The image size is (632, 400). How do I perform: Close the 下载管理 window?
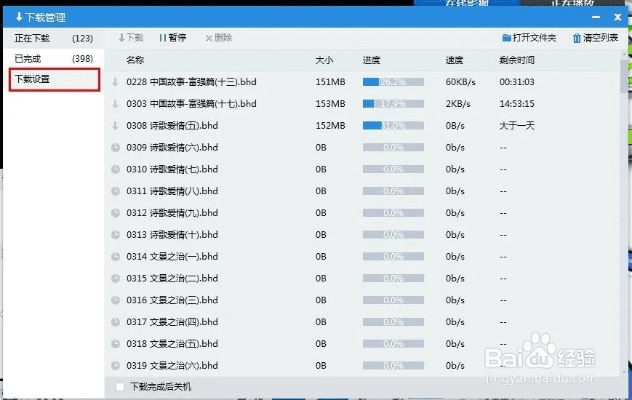click(x=617, y=17)
